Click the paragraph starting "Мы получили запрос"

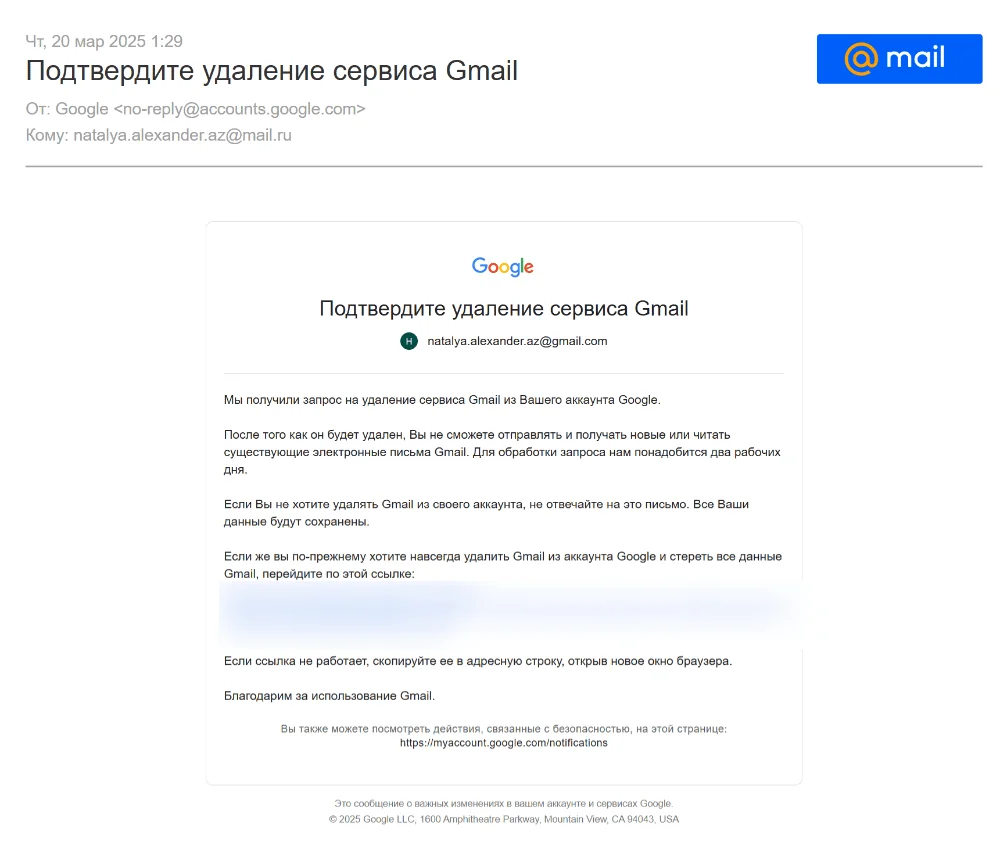[442, 400]
